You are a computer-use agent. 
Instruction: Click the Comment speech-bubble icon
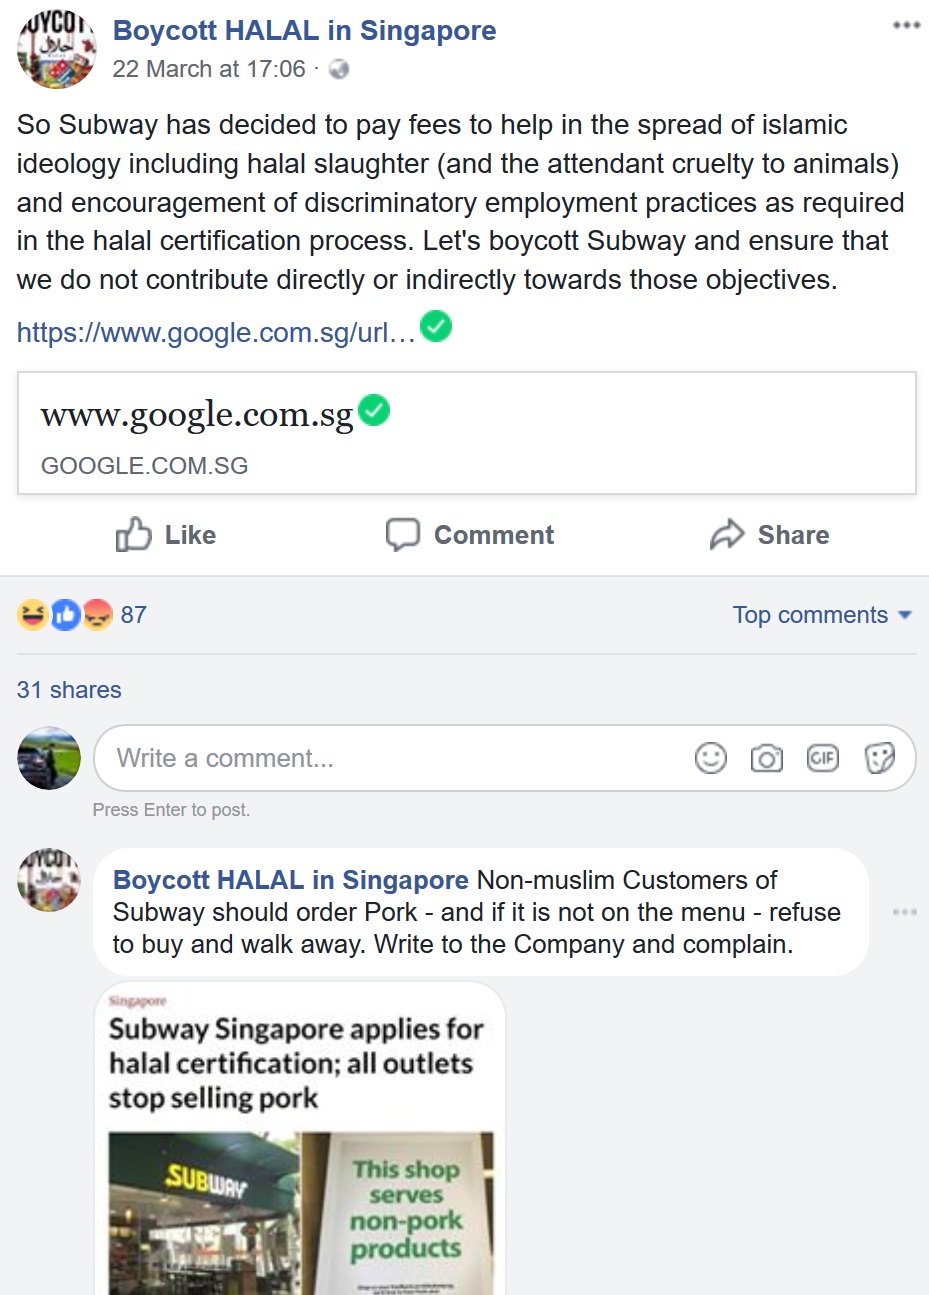tap(404, 535)
